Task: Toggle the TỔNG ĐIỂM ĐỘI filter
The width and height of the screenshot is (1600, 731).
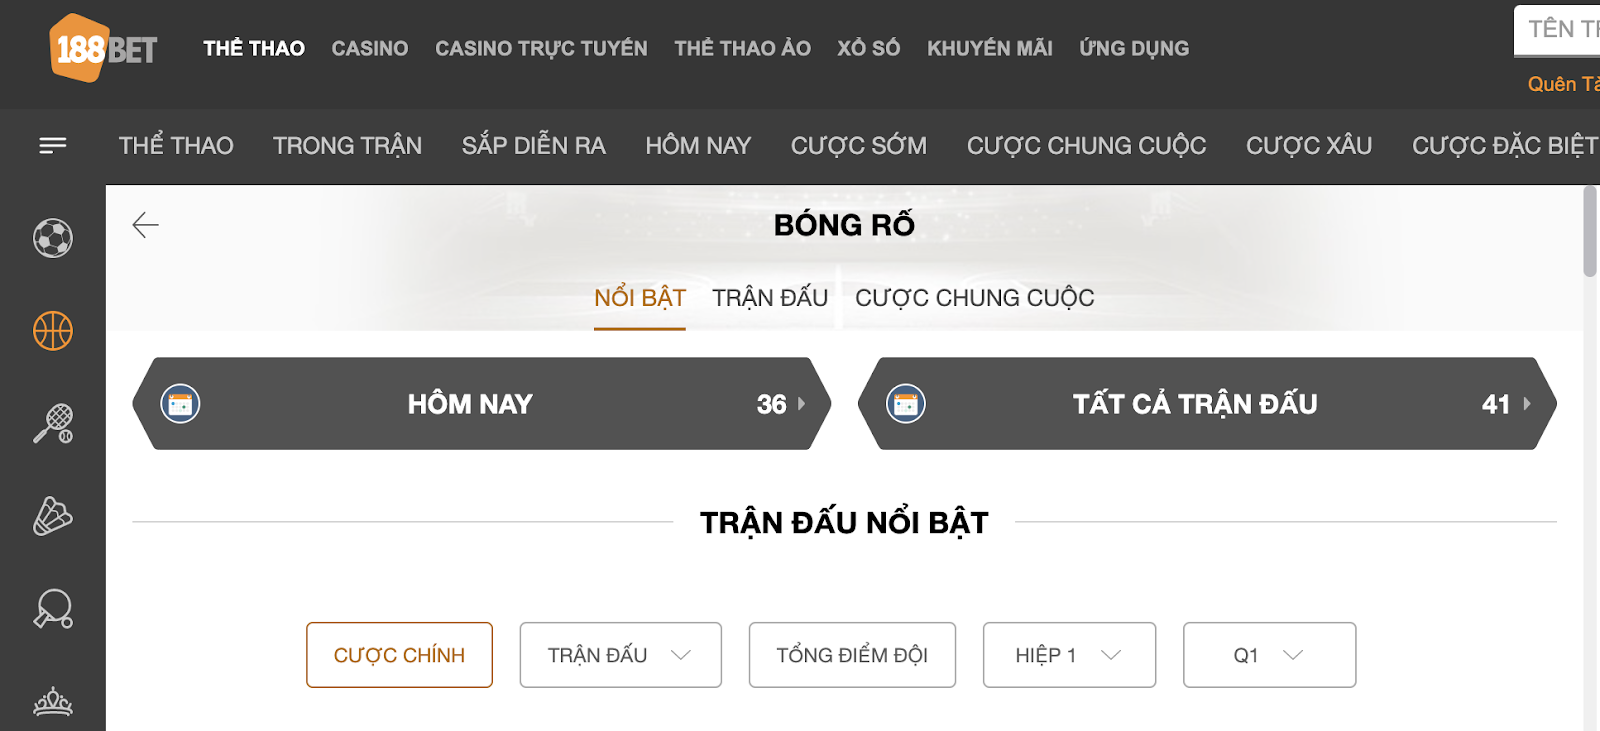Action: [852, 655]
